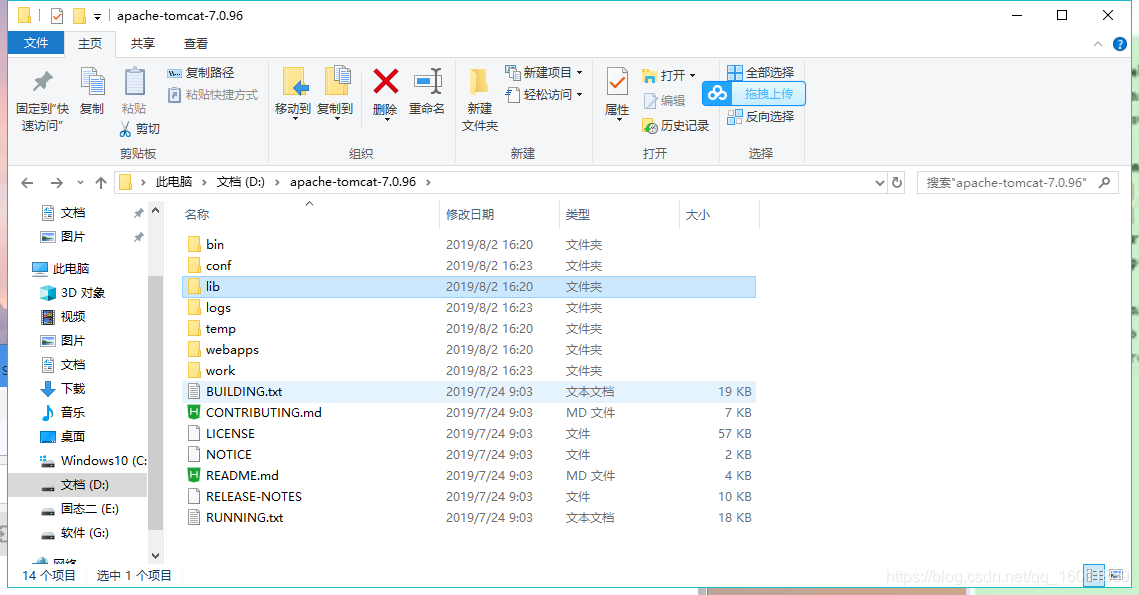Image resolution: width=1139 pixels, height=595 pixels.
Task: Click the navigation pane scrollbar
Action: pos(155,400)
